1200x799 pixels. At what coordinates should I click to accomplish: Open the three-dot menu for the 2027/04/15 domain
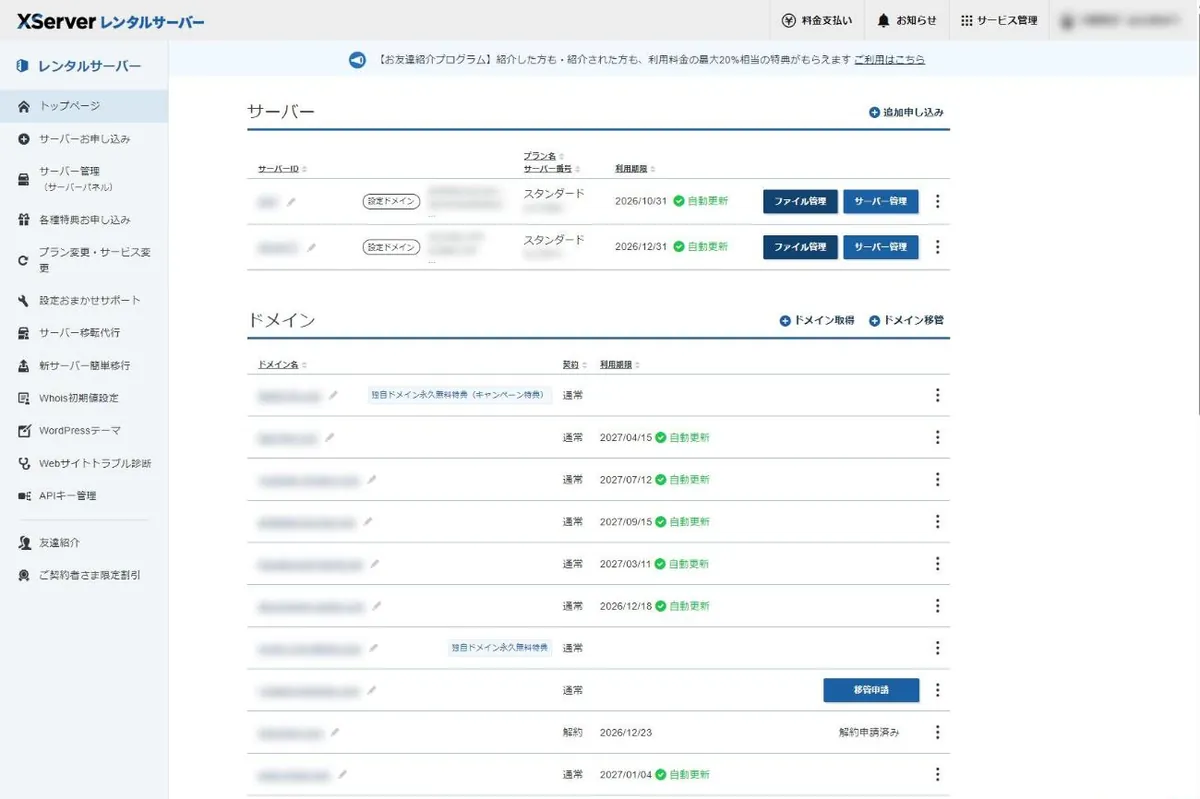pyautogui.click(x=937, y=437)
